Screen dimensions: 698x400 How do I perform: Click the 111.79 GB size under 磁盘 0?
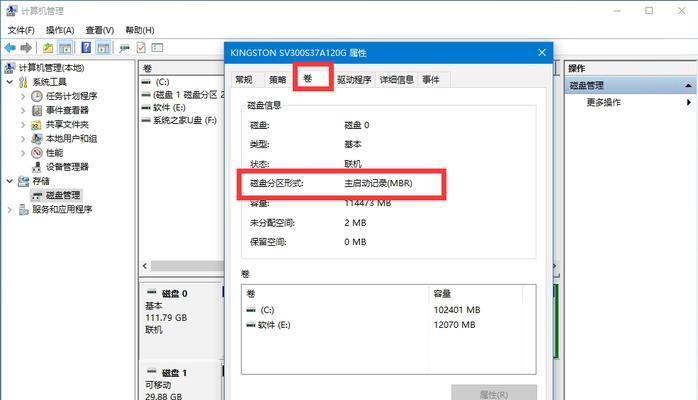(166, 318)
